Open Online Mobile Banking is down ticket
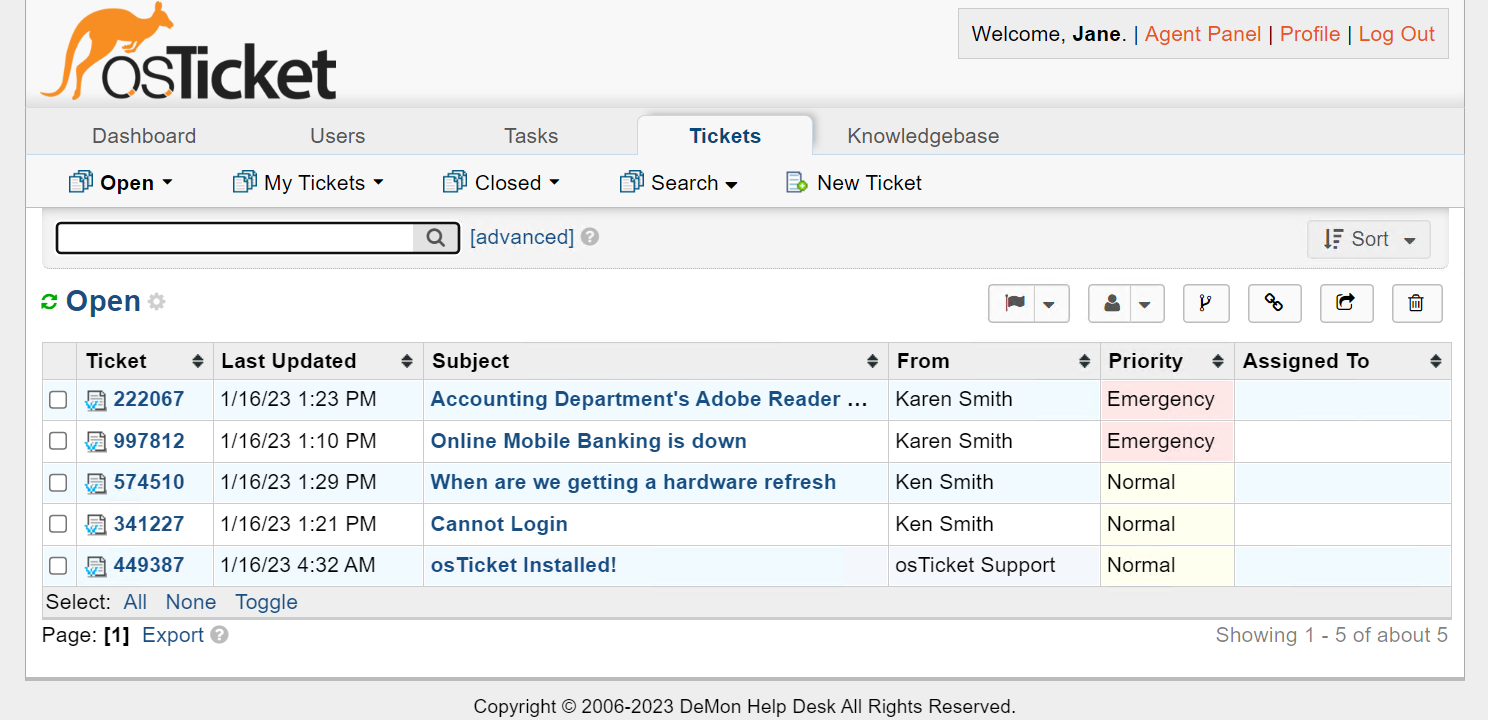The image size is (1488, 720). click(589, 441)
